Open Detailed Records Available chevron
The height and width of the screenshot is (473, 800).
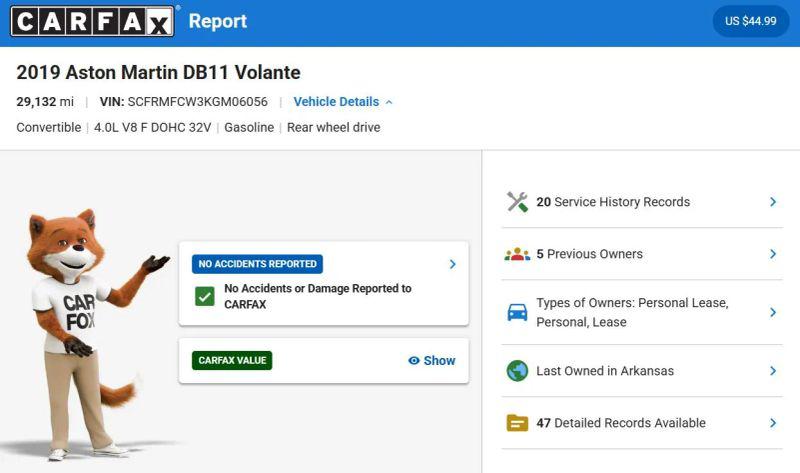[x=773, y=423]
